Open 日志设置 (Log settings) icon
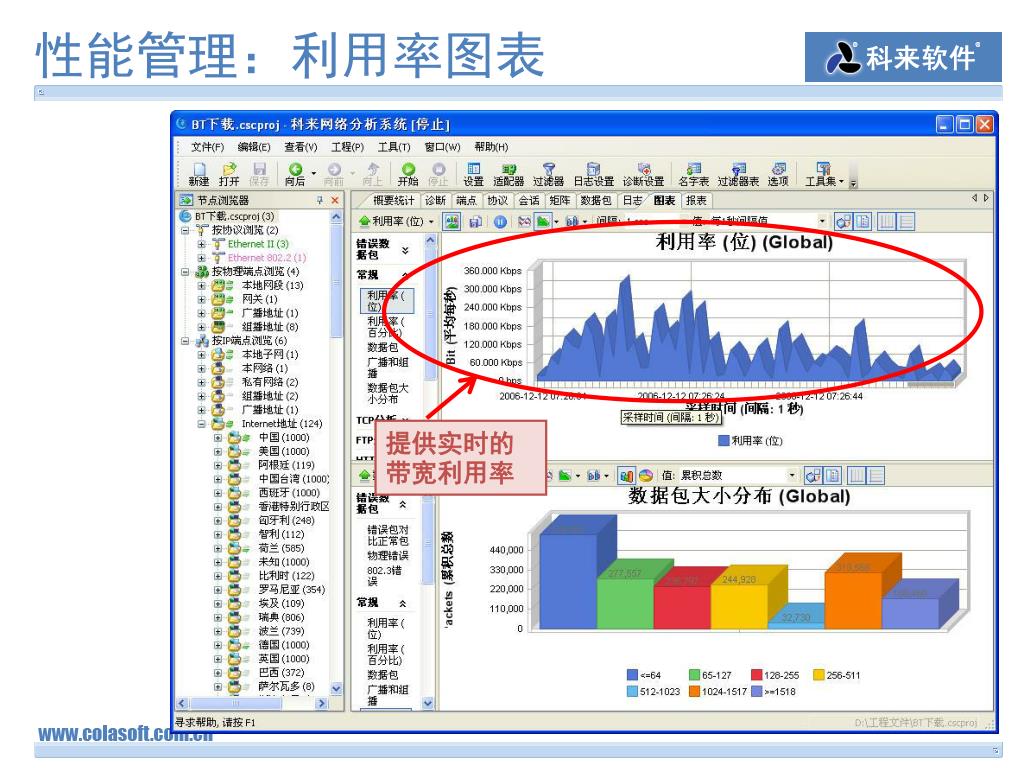The width and height of the screenshot is (1024, 768). (x=594, y=175)
